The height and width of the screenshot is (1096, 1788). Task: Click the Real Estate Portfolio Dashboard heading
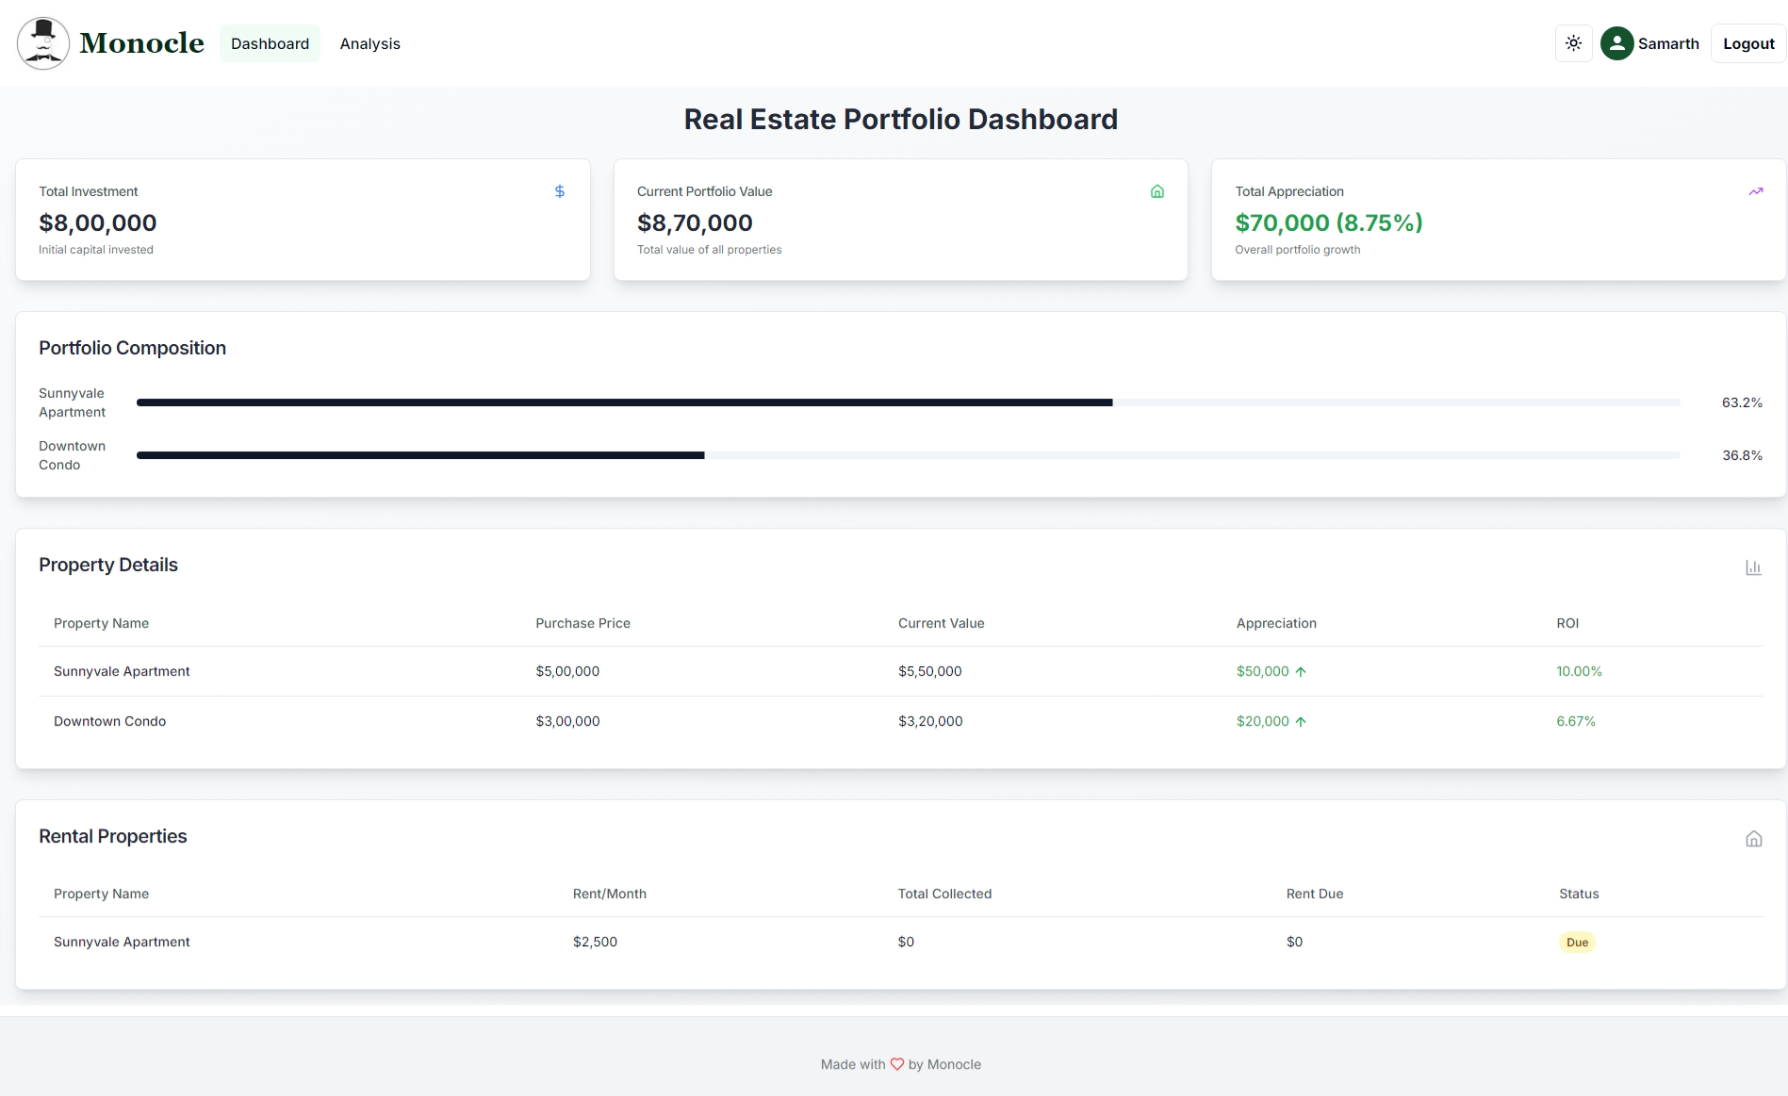pos(901,119)
